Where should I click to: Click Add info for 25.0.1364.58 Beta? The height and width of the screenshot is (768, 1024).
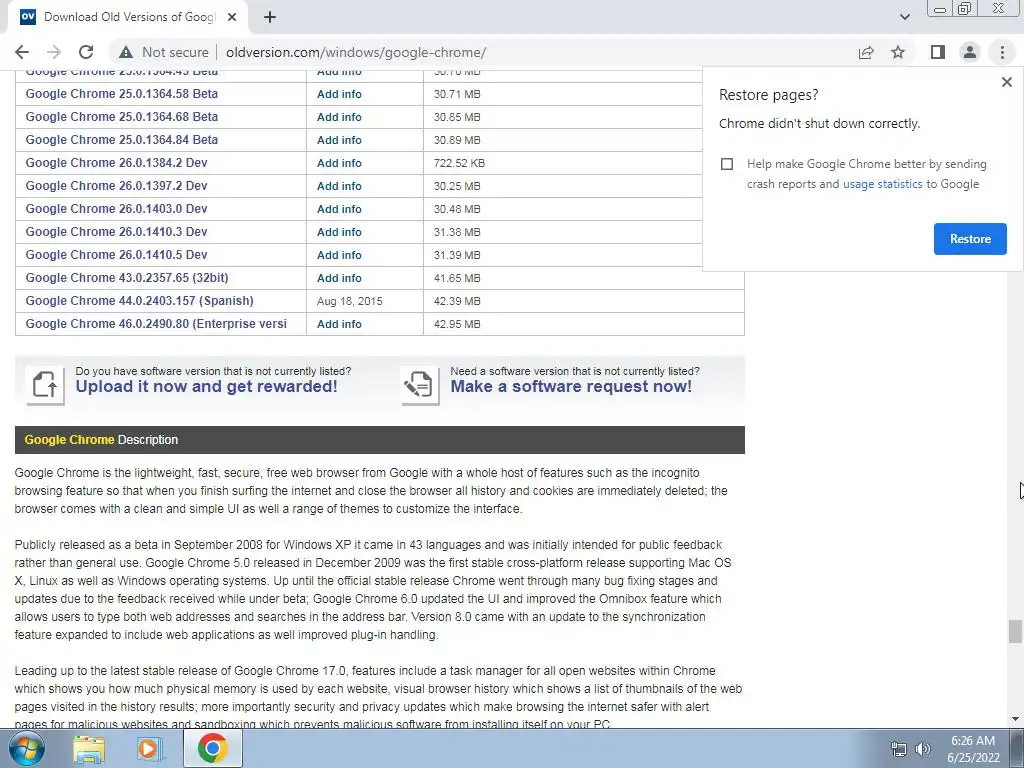coord(339,94)
